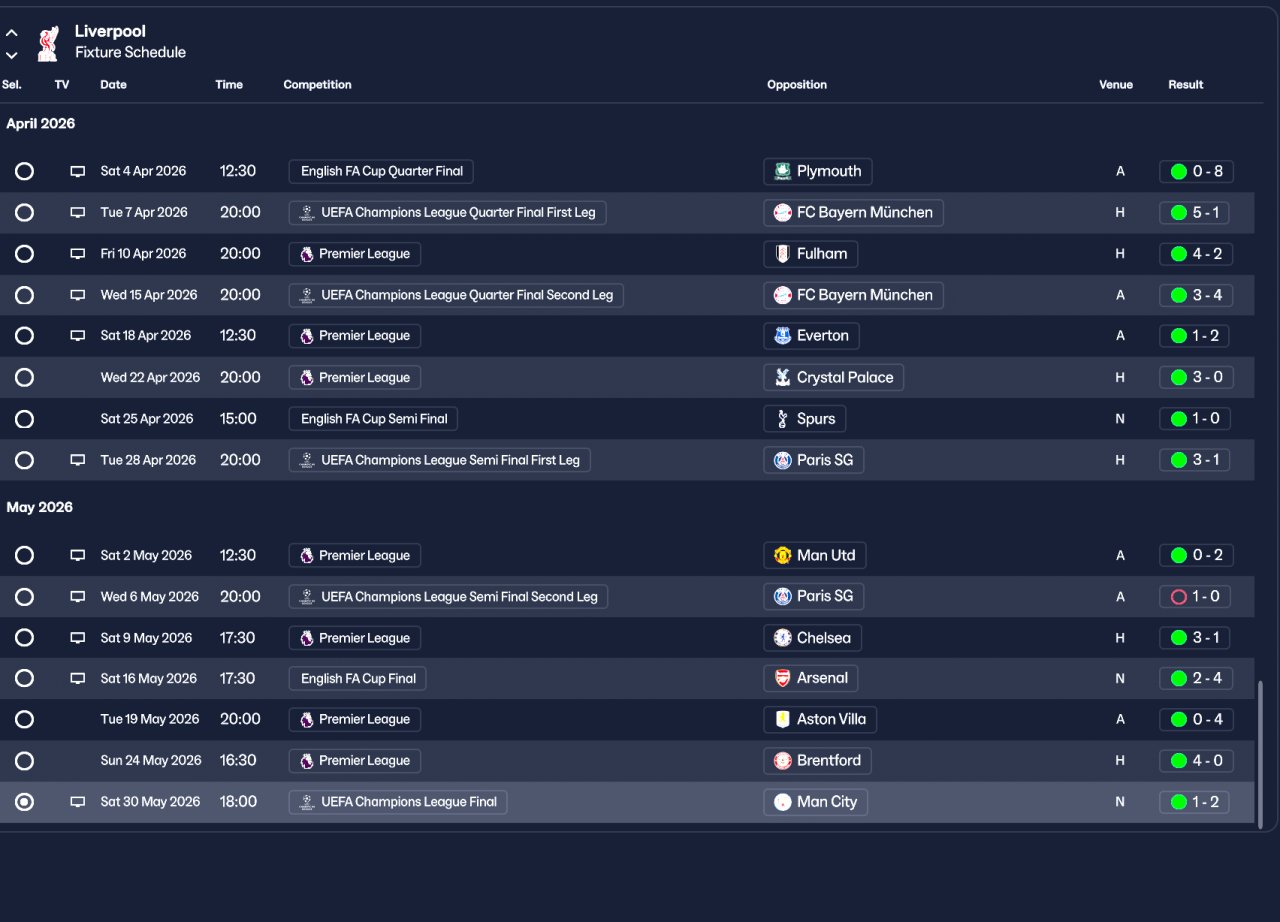Image resolution: width=1280 pixels, height=922 pixels.
Task: Click the TV icon on the Arsenal row
Action: coord(77,678)
